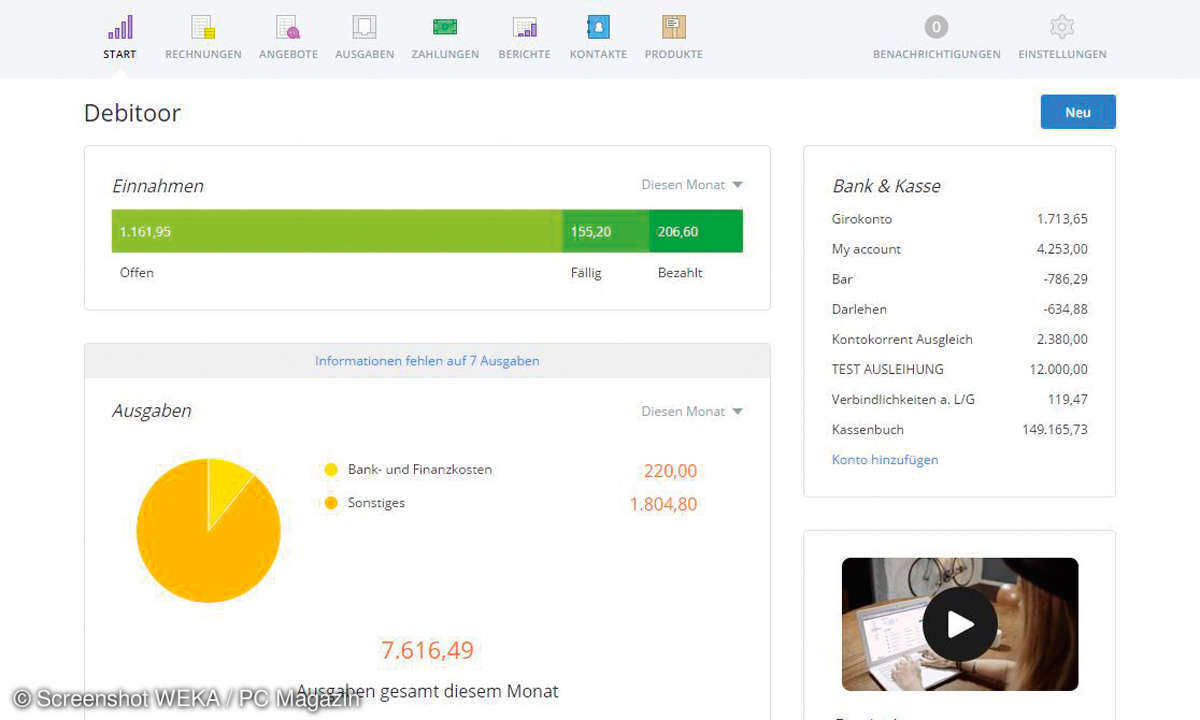Click the My account balance 4.253,00
Screen dimensions: 1200x720
pos(1062,249)
